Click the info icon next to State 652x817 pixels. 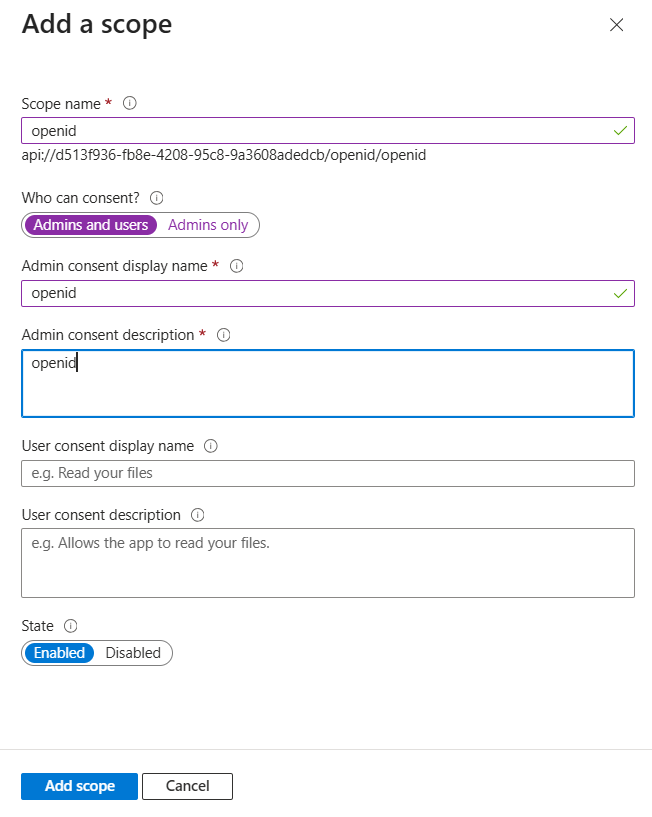(x=70, y=626)
